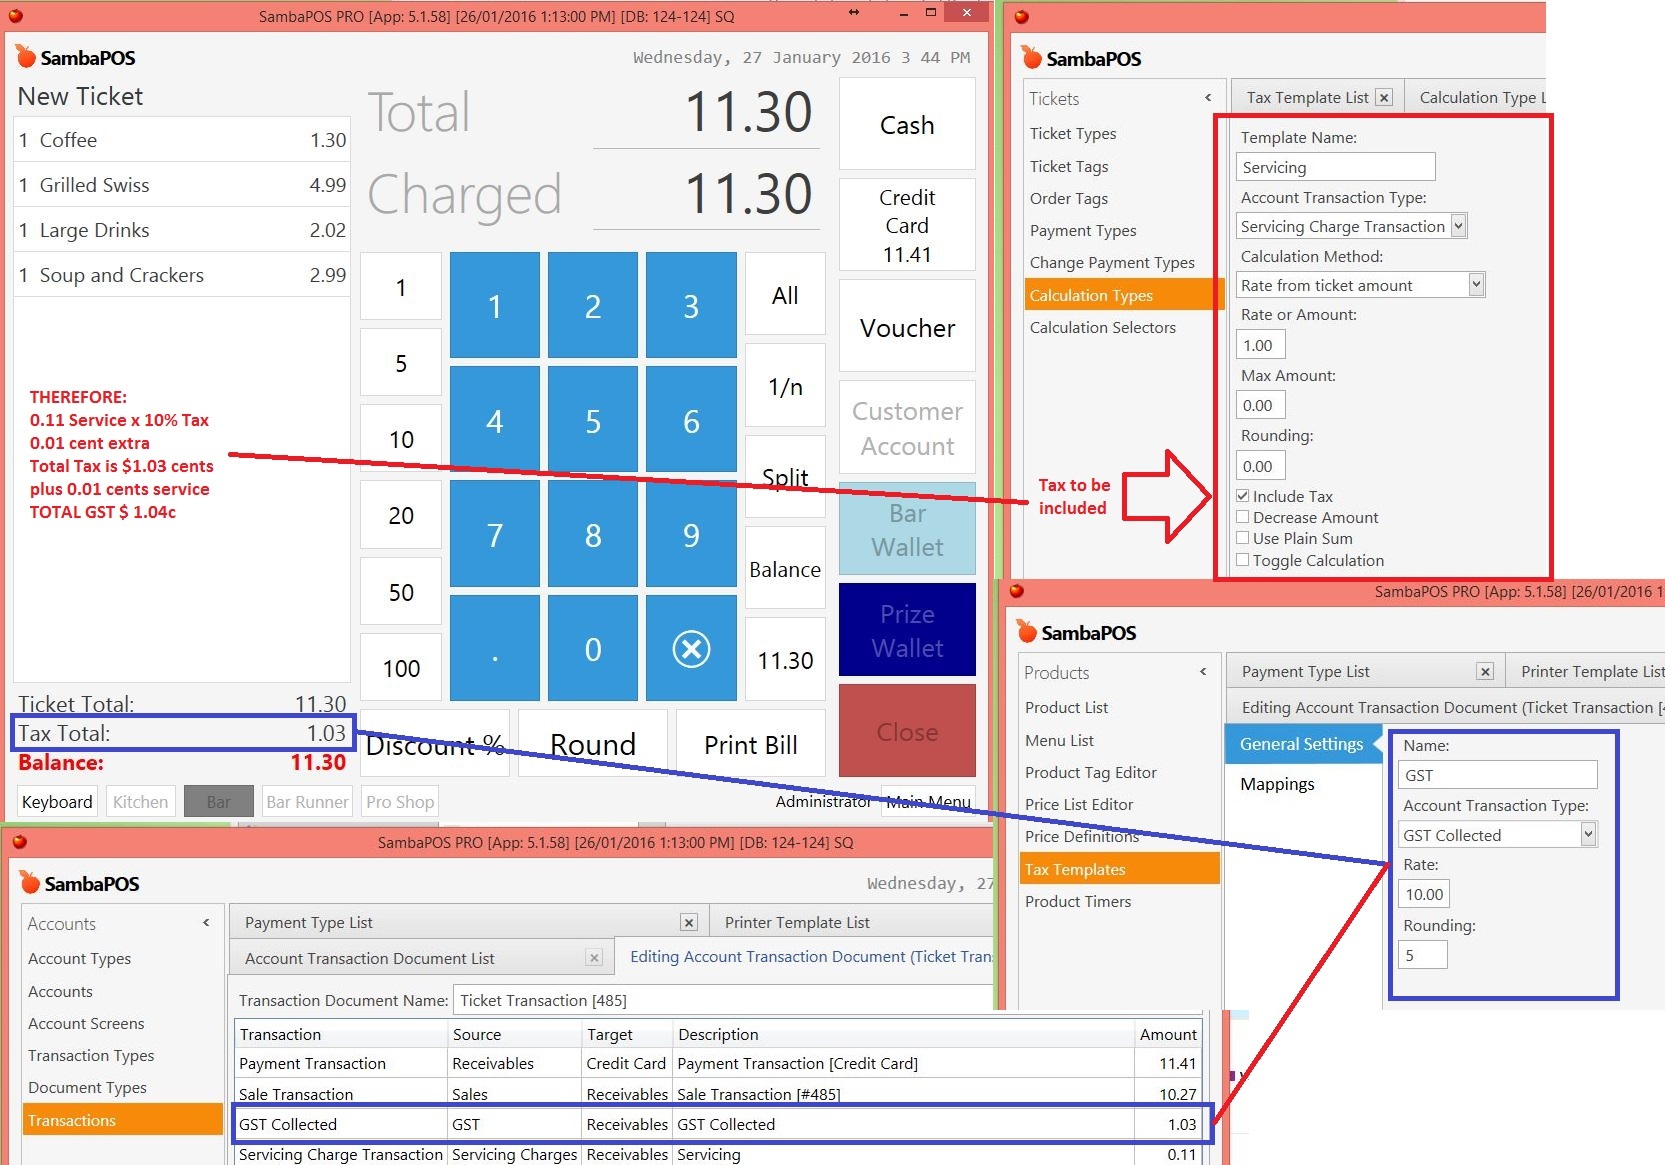The image size is (1665, 1165).
Task: Switch to the Mappings tab
Action: point(1277,784)
